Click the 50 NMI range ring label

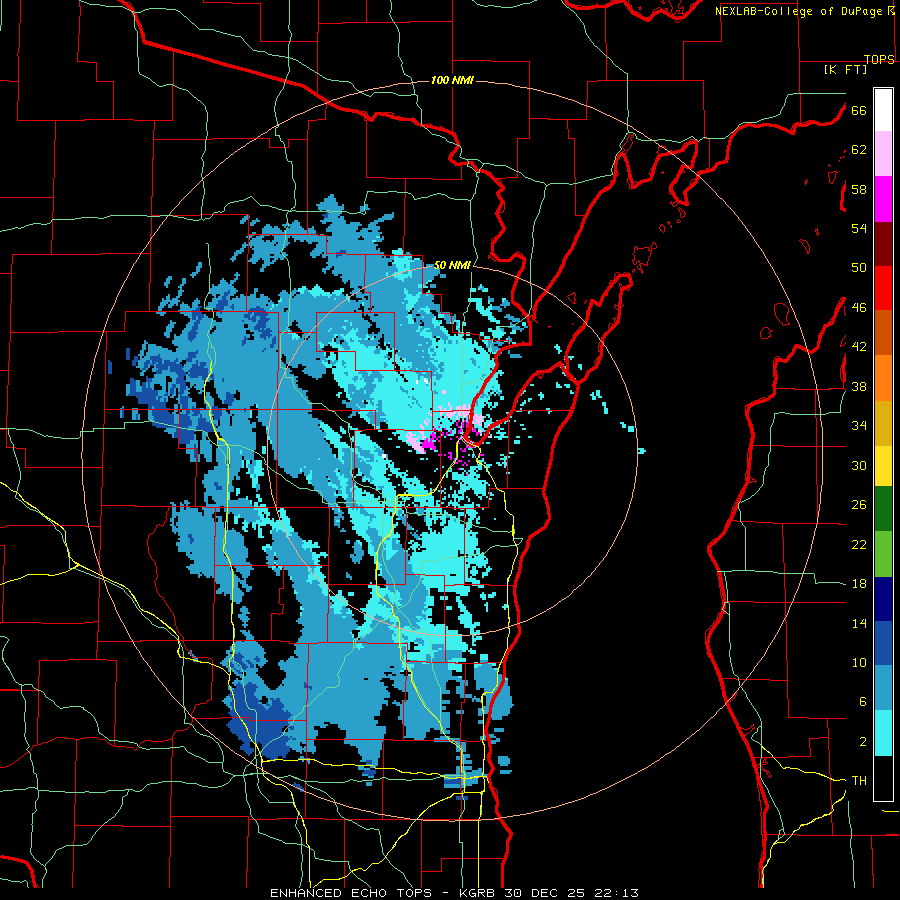(x=452, y=265)
